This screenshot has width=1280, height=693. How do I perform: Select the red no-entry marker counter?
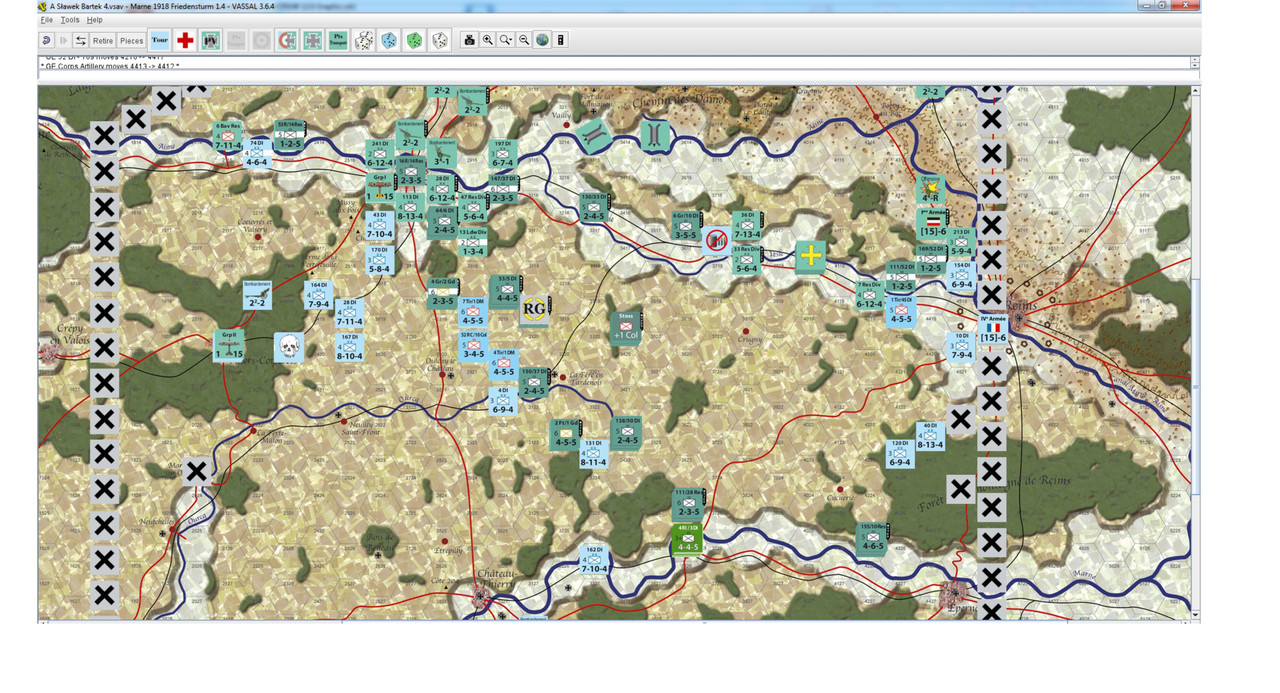click(x=716, y=240)
